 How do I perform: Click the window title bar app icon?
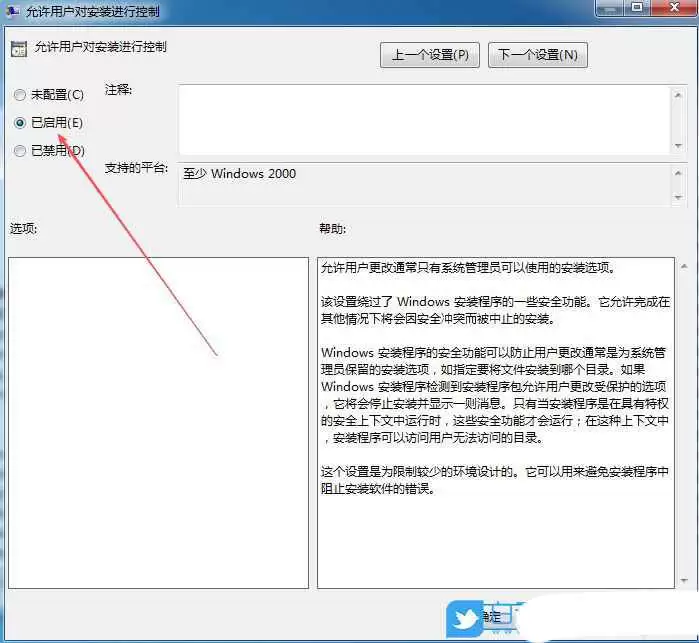coord(13,10)
